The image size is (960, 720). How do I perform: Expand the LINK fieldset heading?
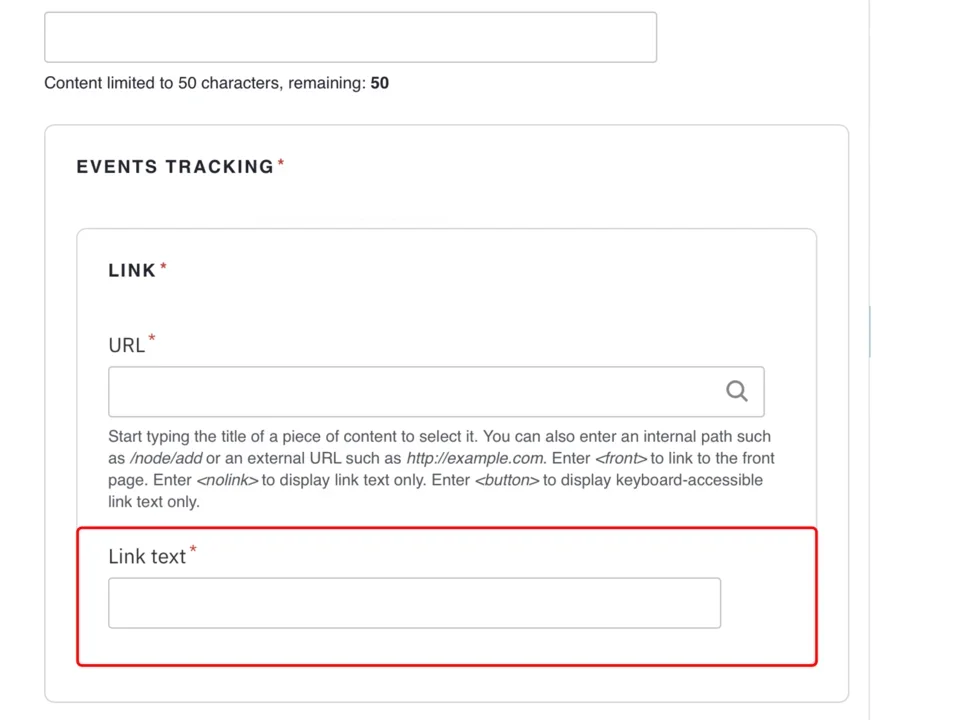point(131,270)
